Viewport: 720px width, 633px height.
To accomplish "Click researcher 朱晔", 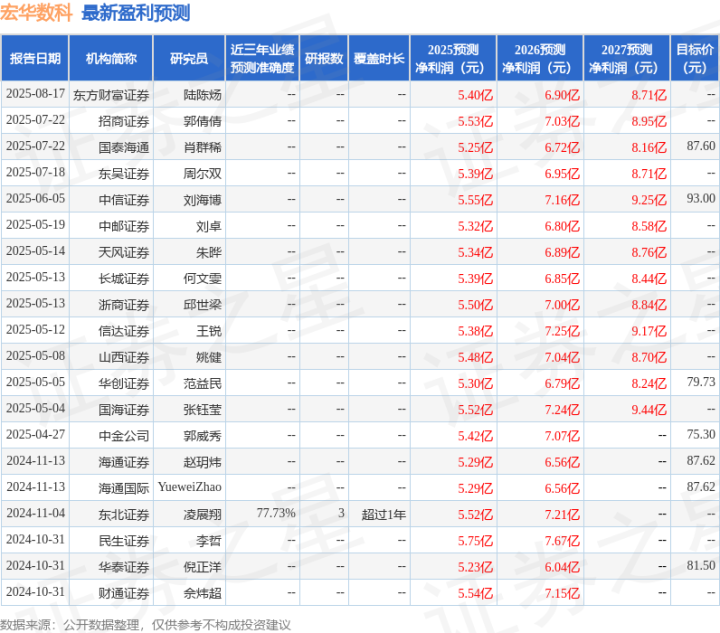I will coord(209,252).
